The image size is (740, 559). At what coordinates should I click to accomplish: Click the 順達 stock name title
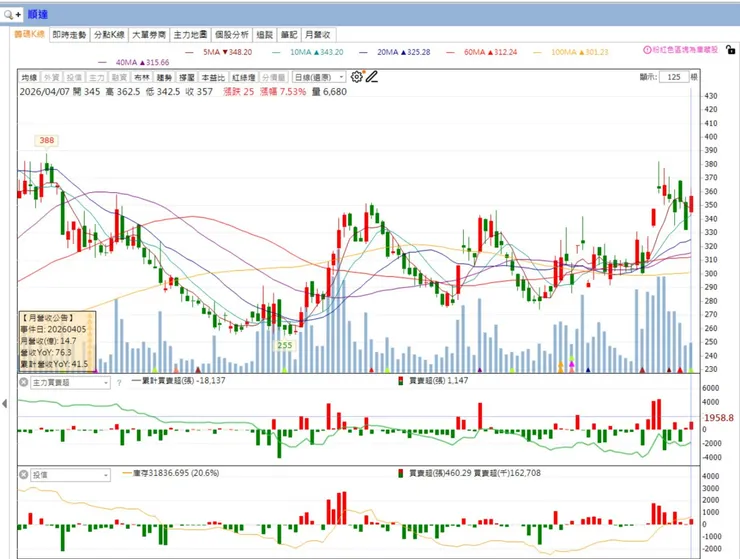coord(37,15)
